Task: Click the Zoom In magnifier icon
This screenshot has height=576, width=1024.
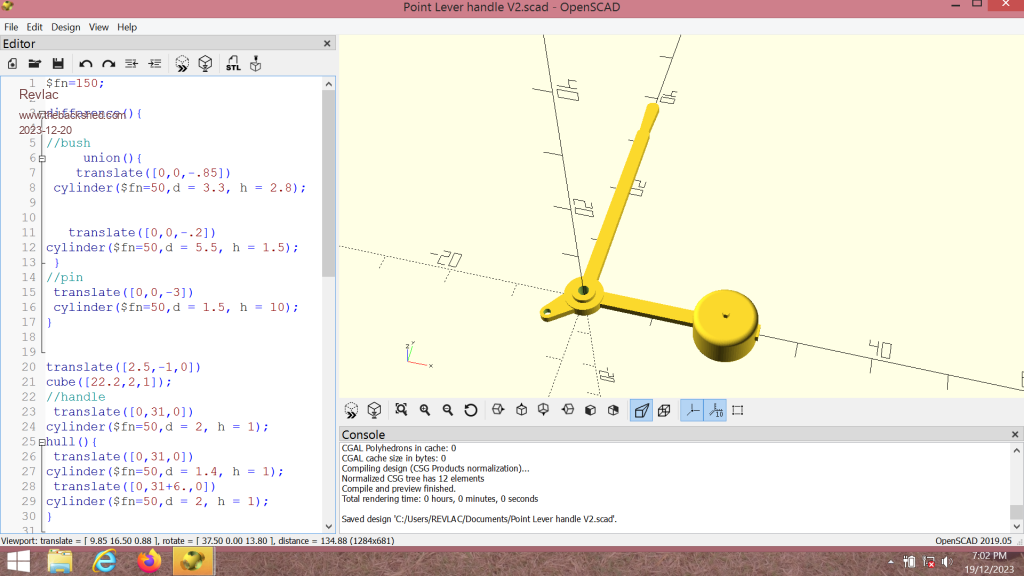Action: 425,410
